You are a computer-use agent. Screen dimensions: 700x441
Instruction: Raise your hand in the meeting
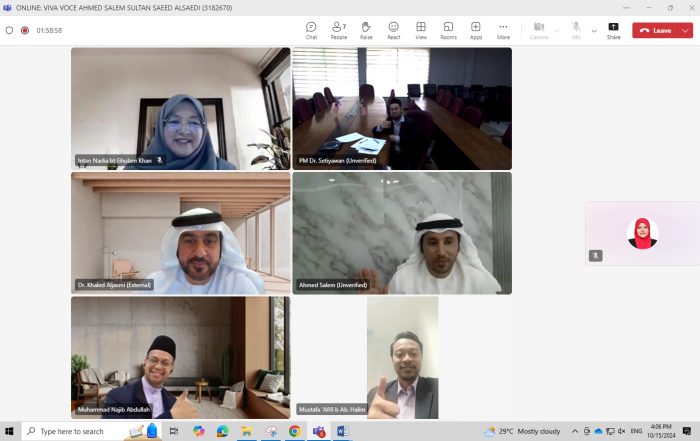point(366,30)
